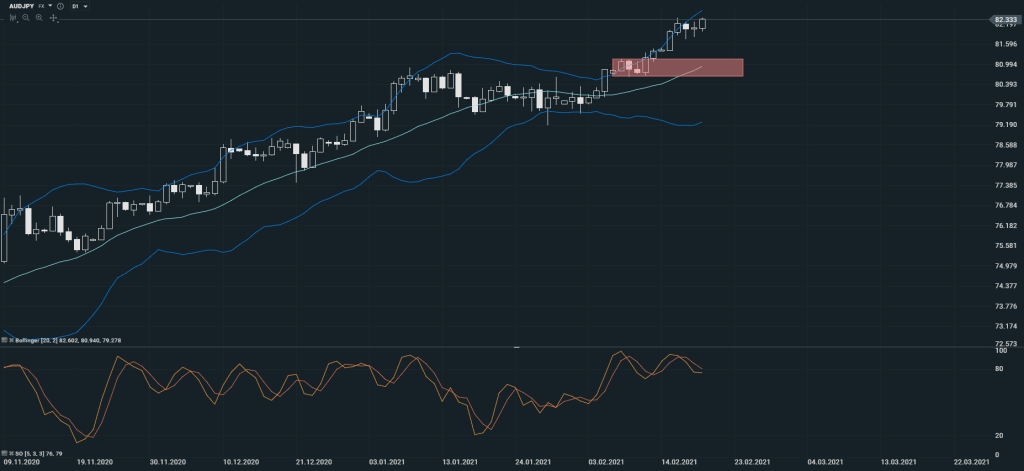Click the 77.987 price level on scale

1006,165
